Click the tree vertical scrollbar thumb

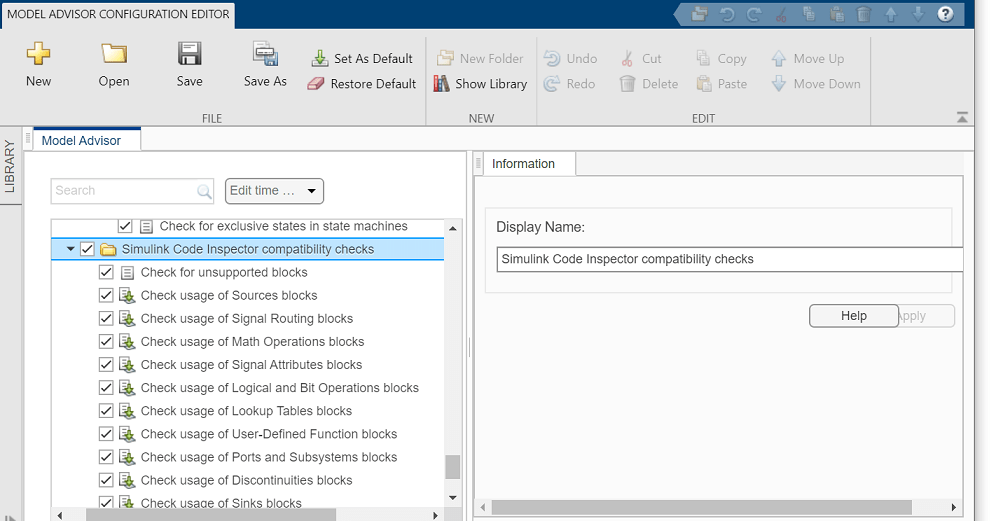click(452, 467)
